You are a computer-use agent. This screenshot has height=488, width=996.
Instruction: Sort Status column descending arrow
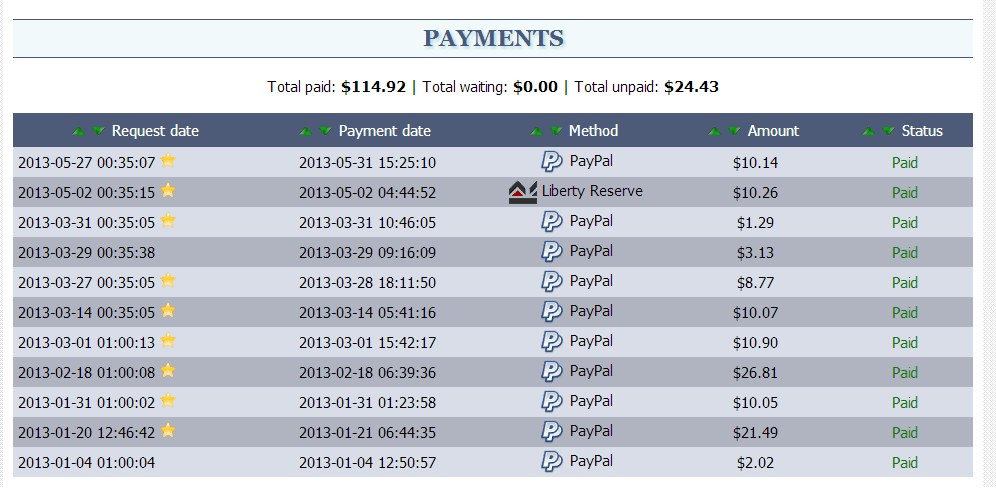888,131
